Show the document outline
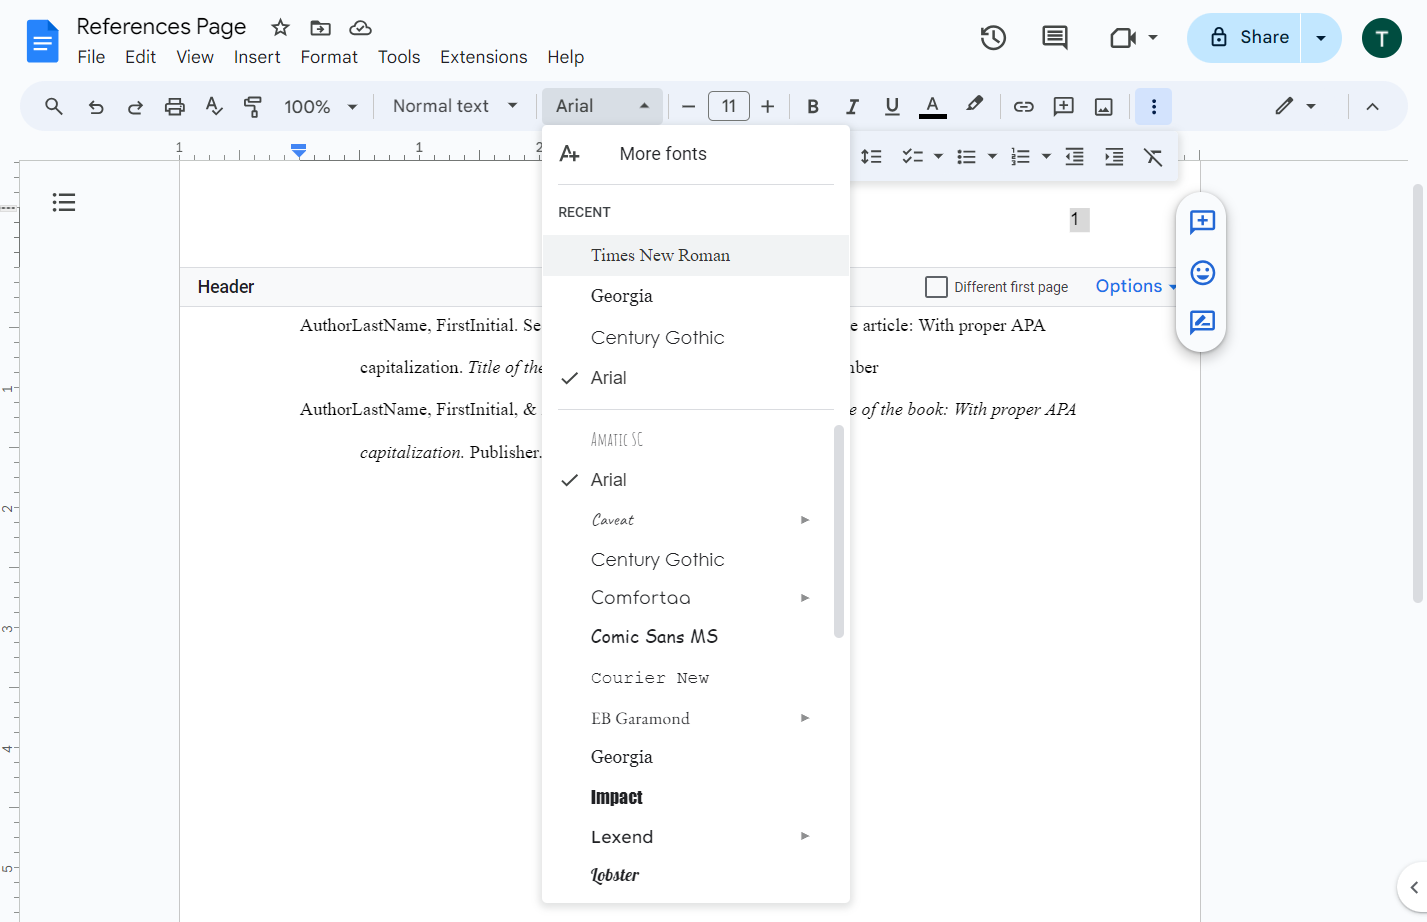 pyautogui.click(x=64, y=203)
